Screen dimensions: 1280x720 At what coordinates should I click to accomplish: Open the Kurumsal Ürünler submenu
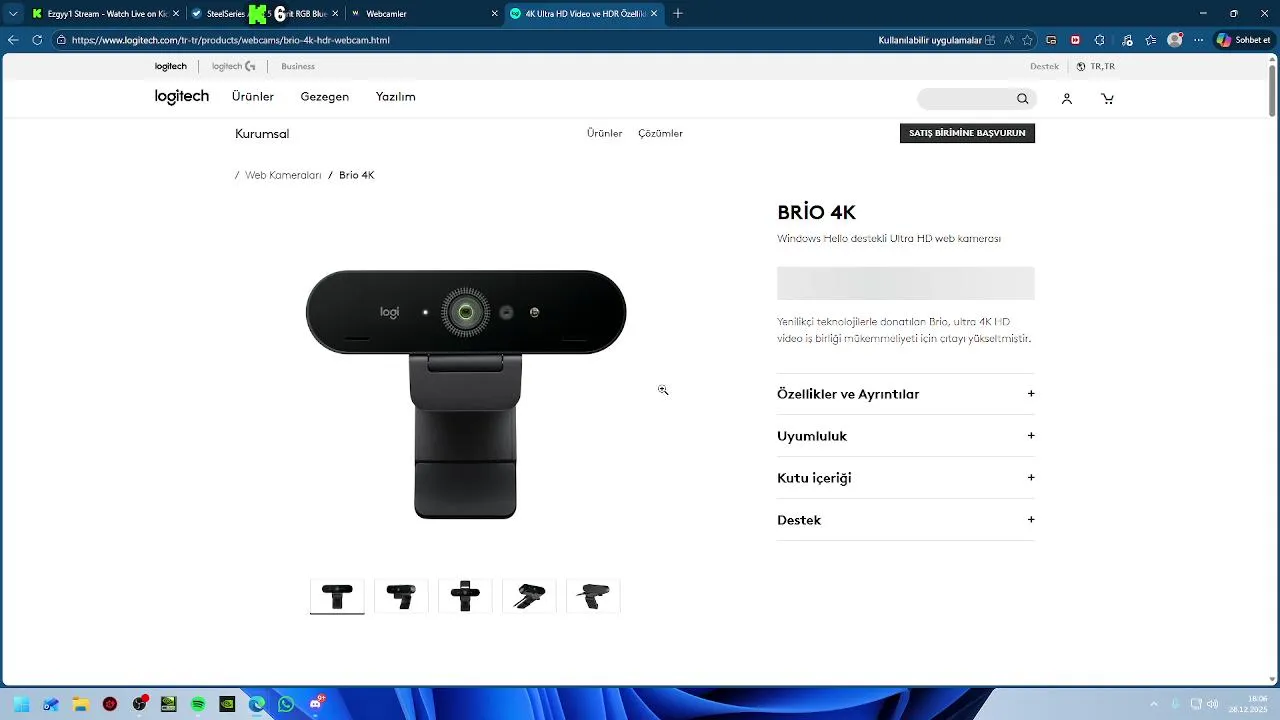(x=605, y=133)
